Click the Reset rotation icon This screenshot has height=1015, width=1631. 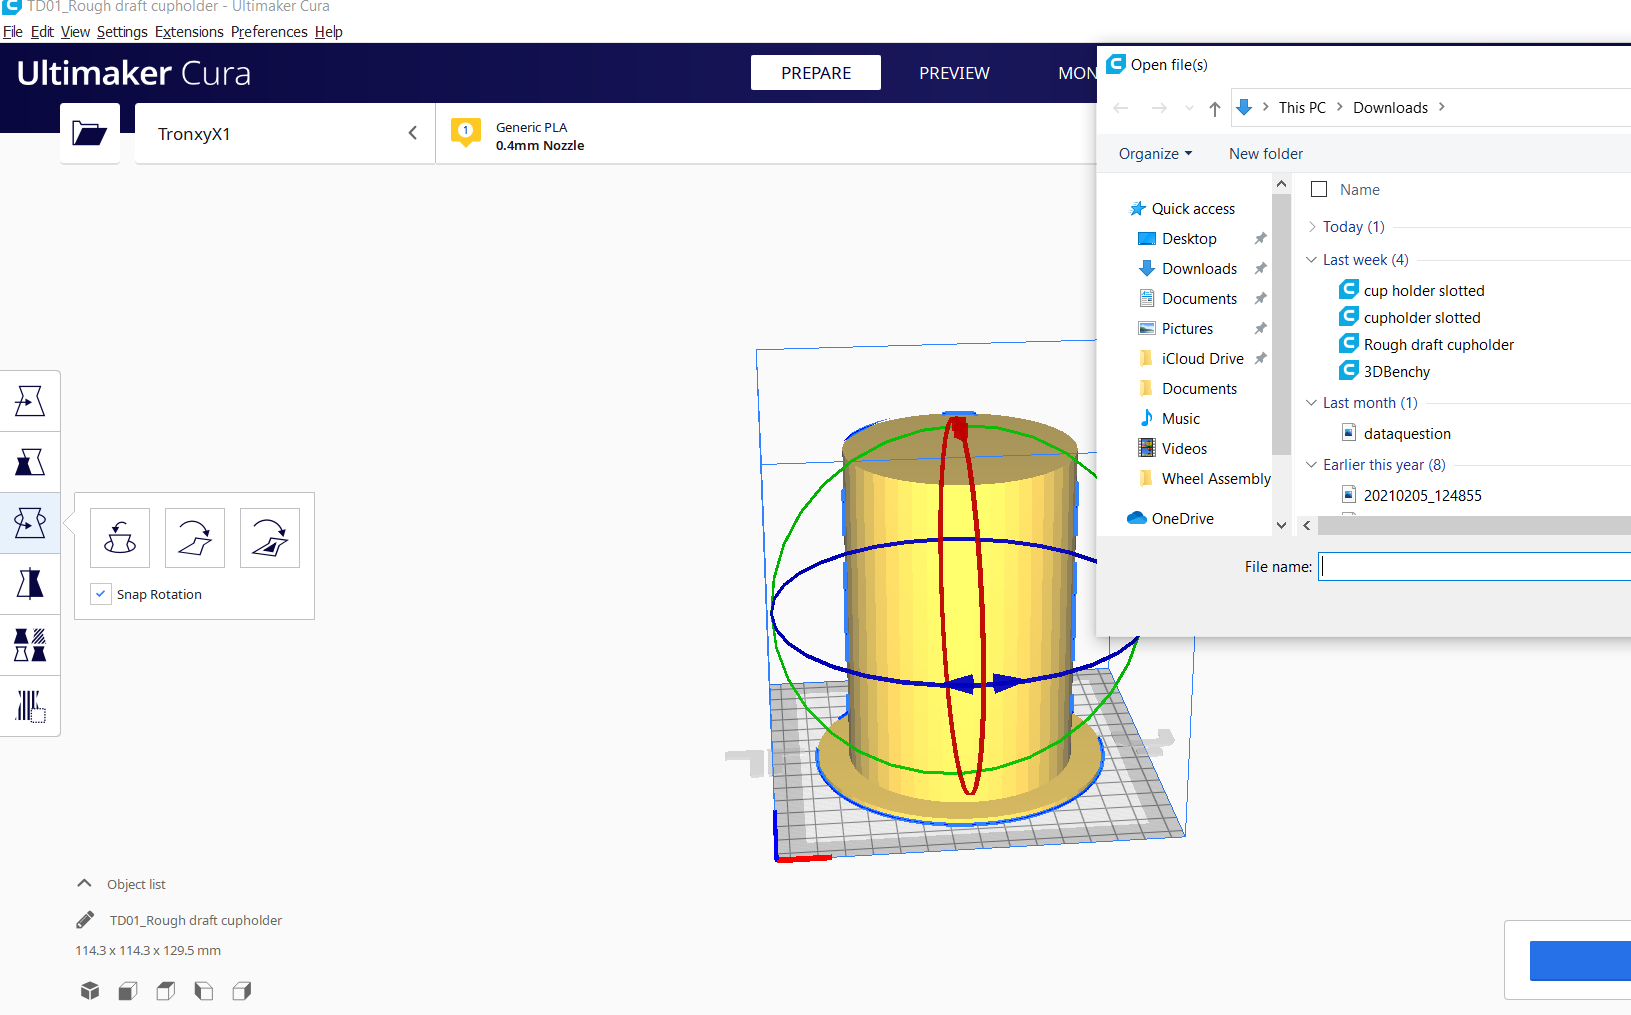(x=120, y=538)
